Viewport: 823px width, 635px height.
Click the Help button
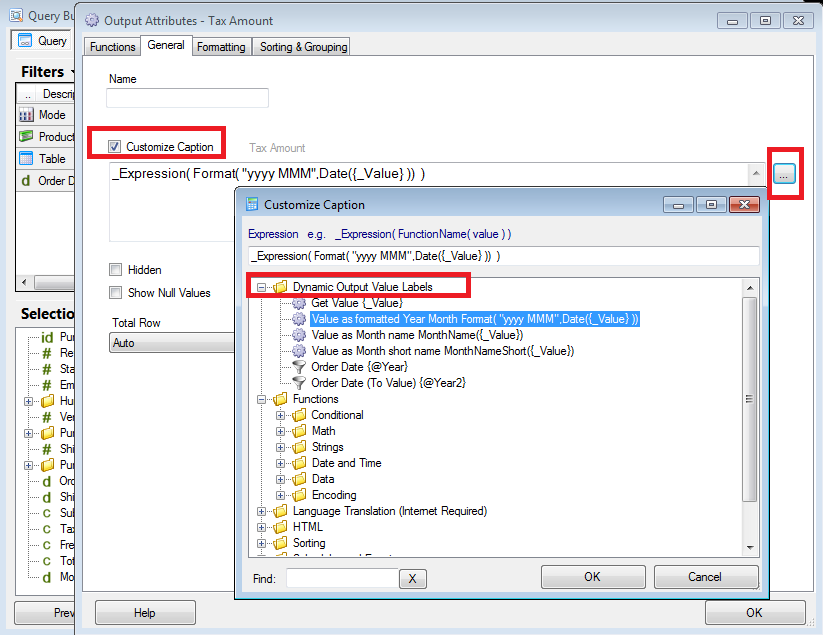click(x=145, y=613)
